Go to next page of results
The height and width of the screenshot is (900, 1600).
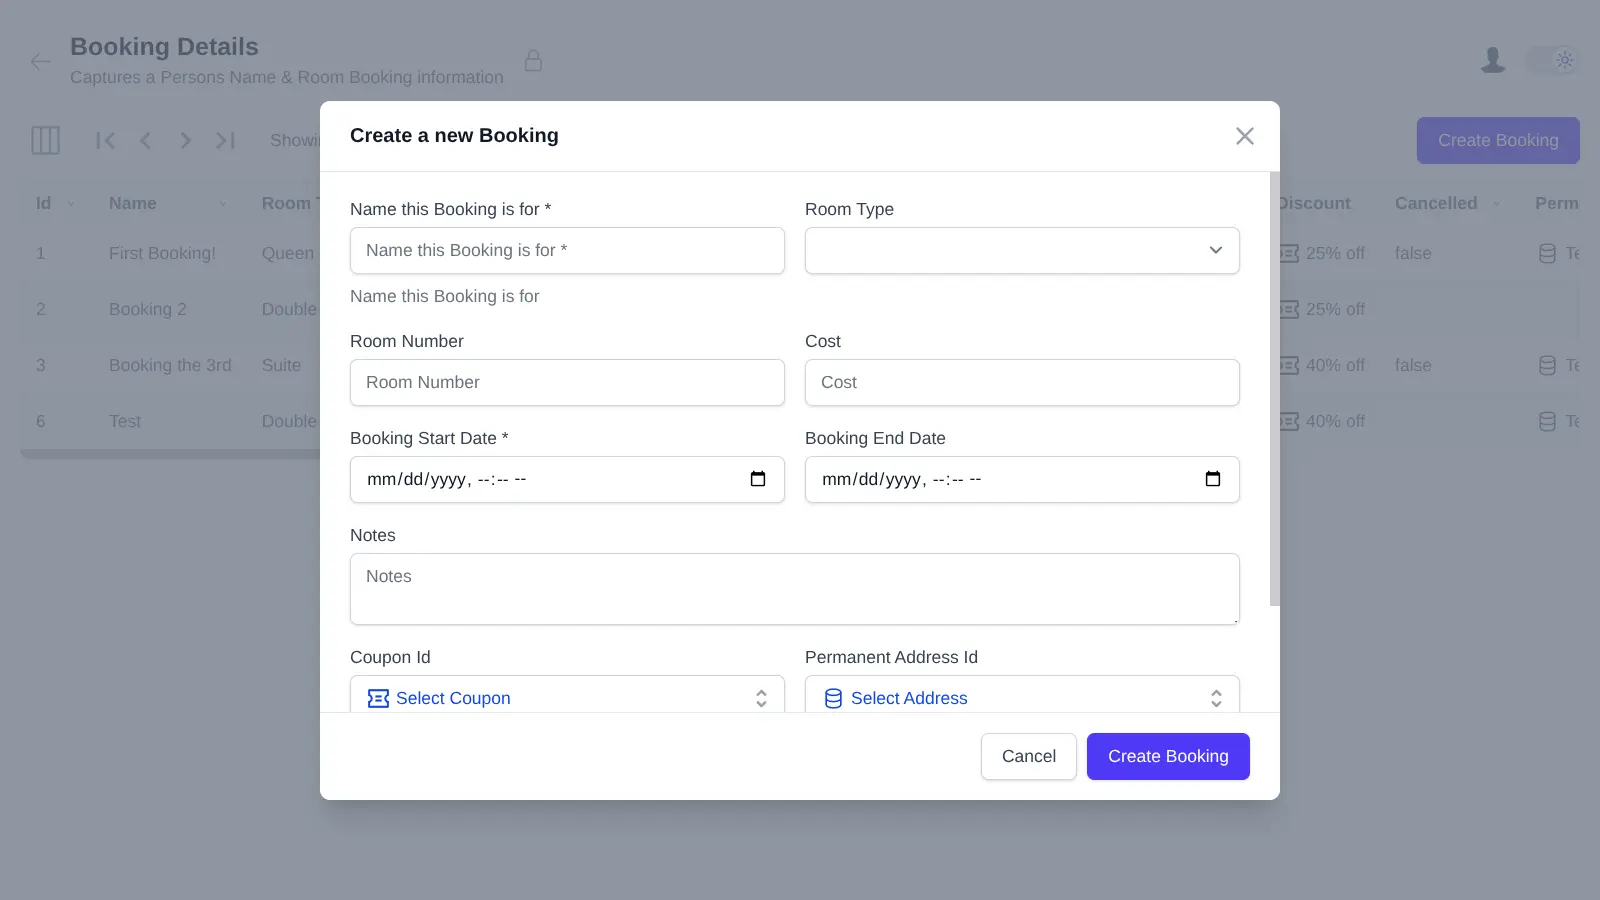[x=185, y=140]
